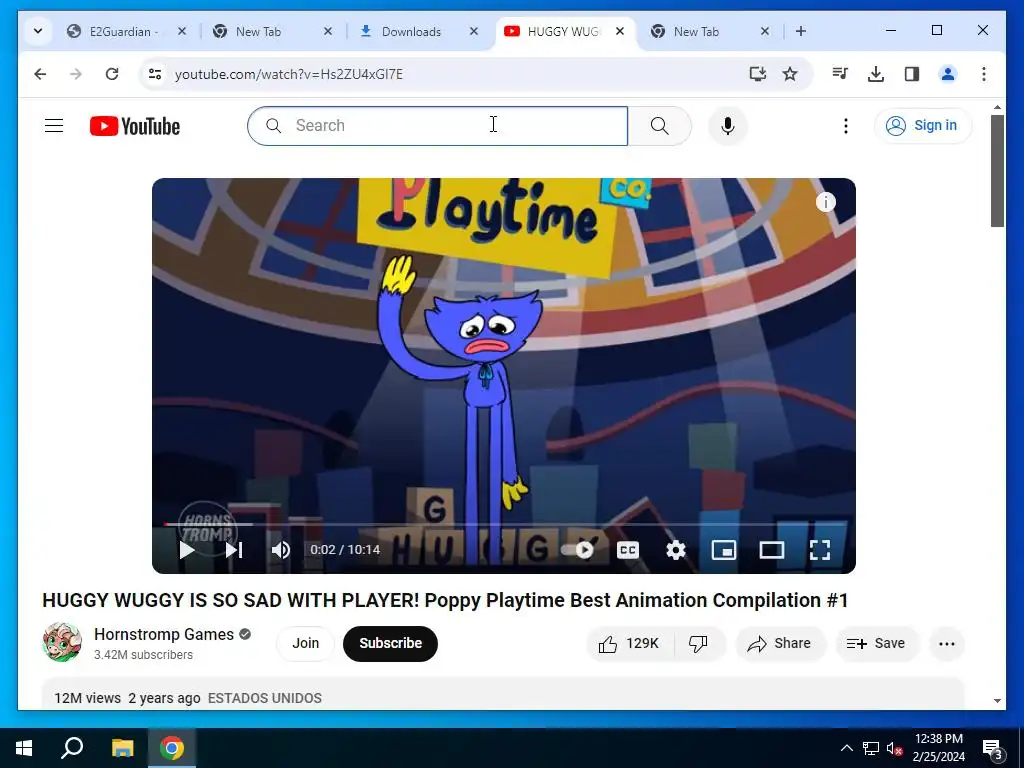Seek along the video progress bar

click(x=504, y=524)
